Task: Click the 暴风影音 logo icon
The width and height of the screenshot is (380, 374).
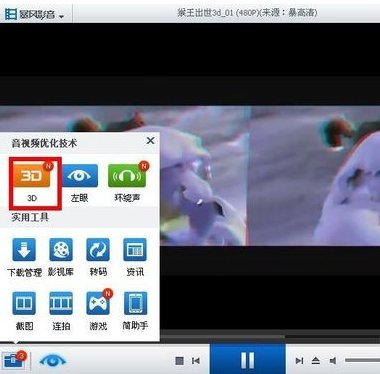Action: click(11, 14)
